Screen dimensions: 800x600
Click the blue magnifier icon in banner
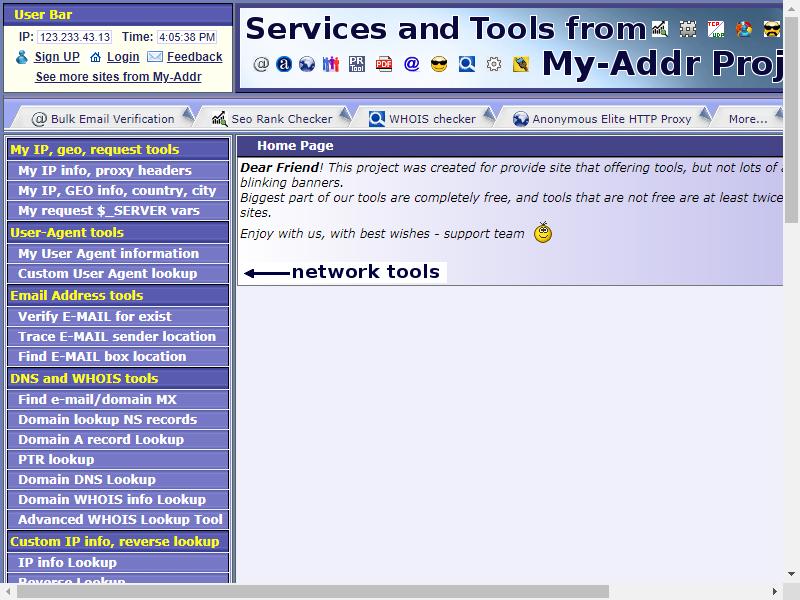(x=466, y=64)
